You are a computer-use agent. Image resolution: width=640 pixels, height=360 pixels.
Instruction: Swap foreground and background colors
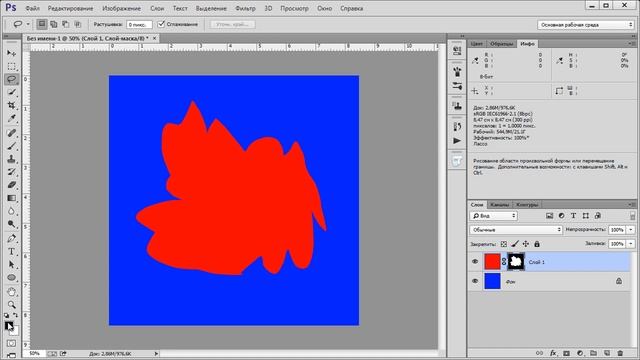click(16, 315)
